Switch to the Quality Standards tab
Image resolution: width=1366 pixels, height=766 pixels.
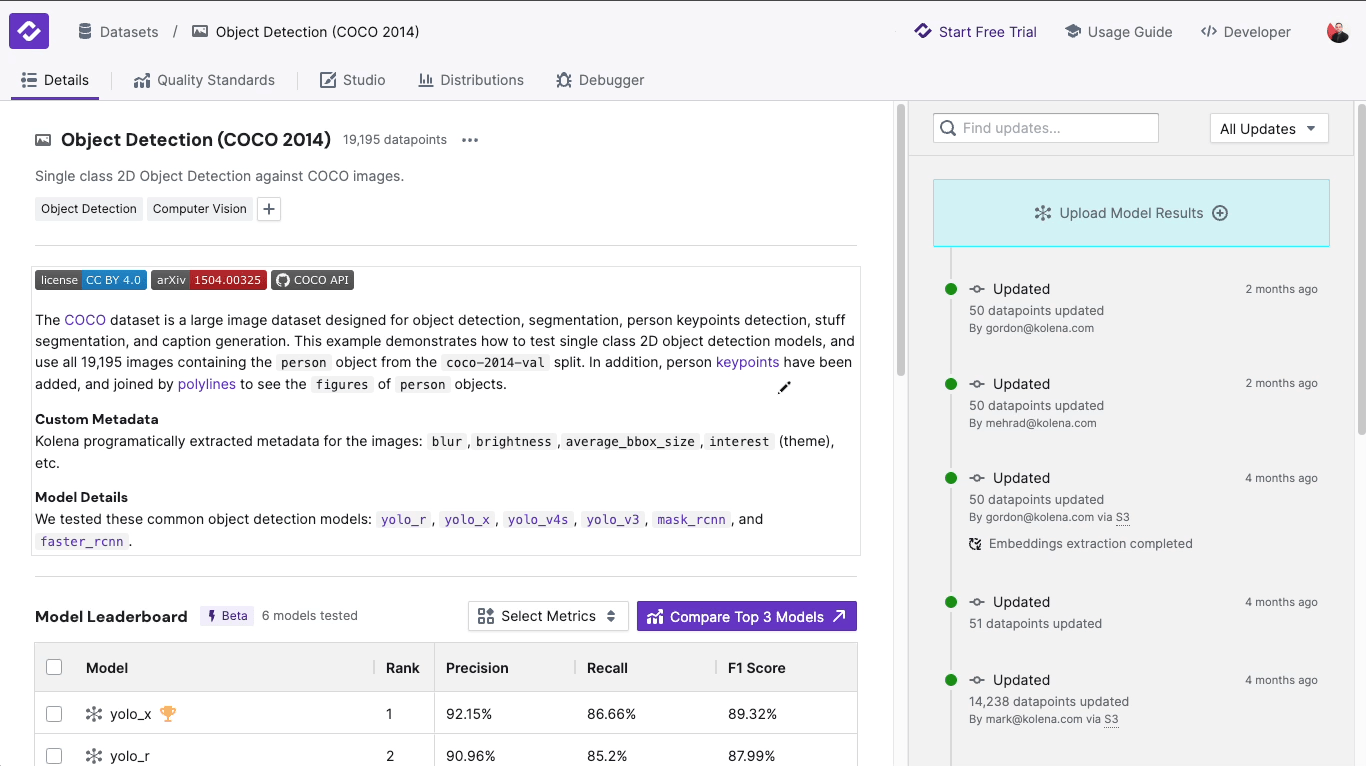click(204, 80)
